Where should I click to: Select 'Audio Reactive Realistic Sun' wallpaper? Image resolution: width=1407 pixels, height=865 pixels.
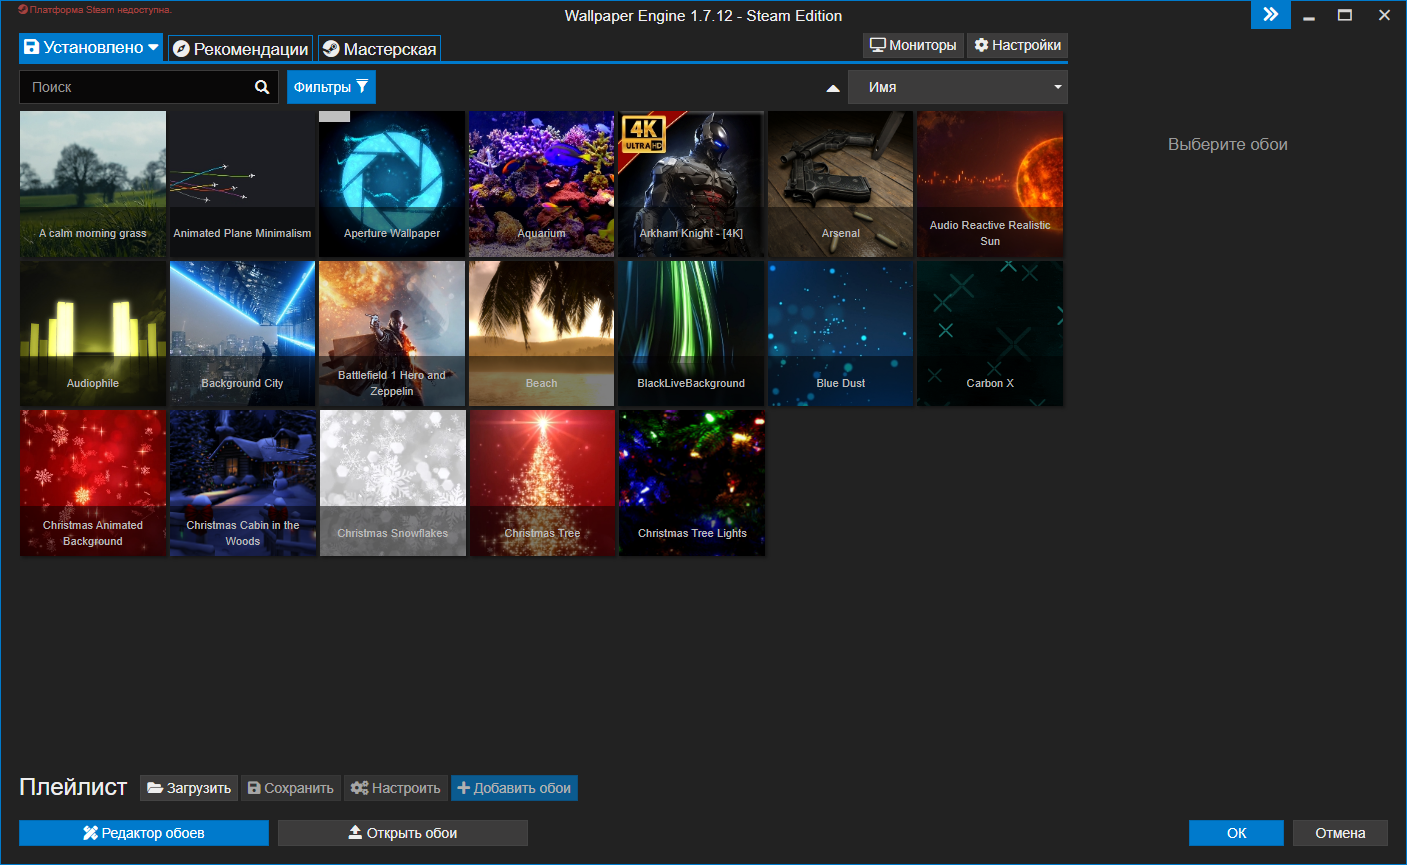[990, 184]
